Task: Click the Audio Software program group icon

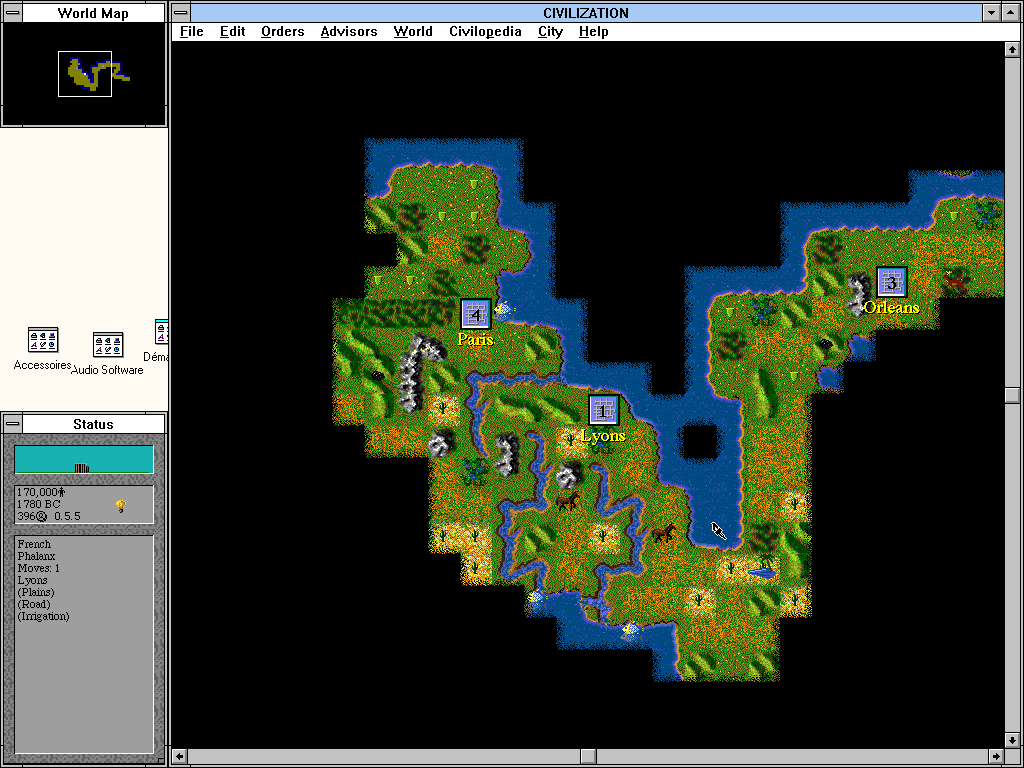Action: (108, 345)
